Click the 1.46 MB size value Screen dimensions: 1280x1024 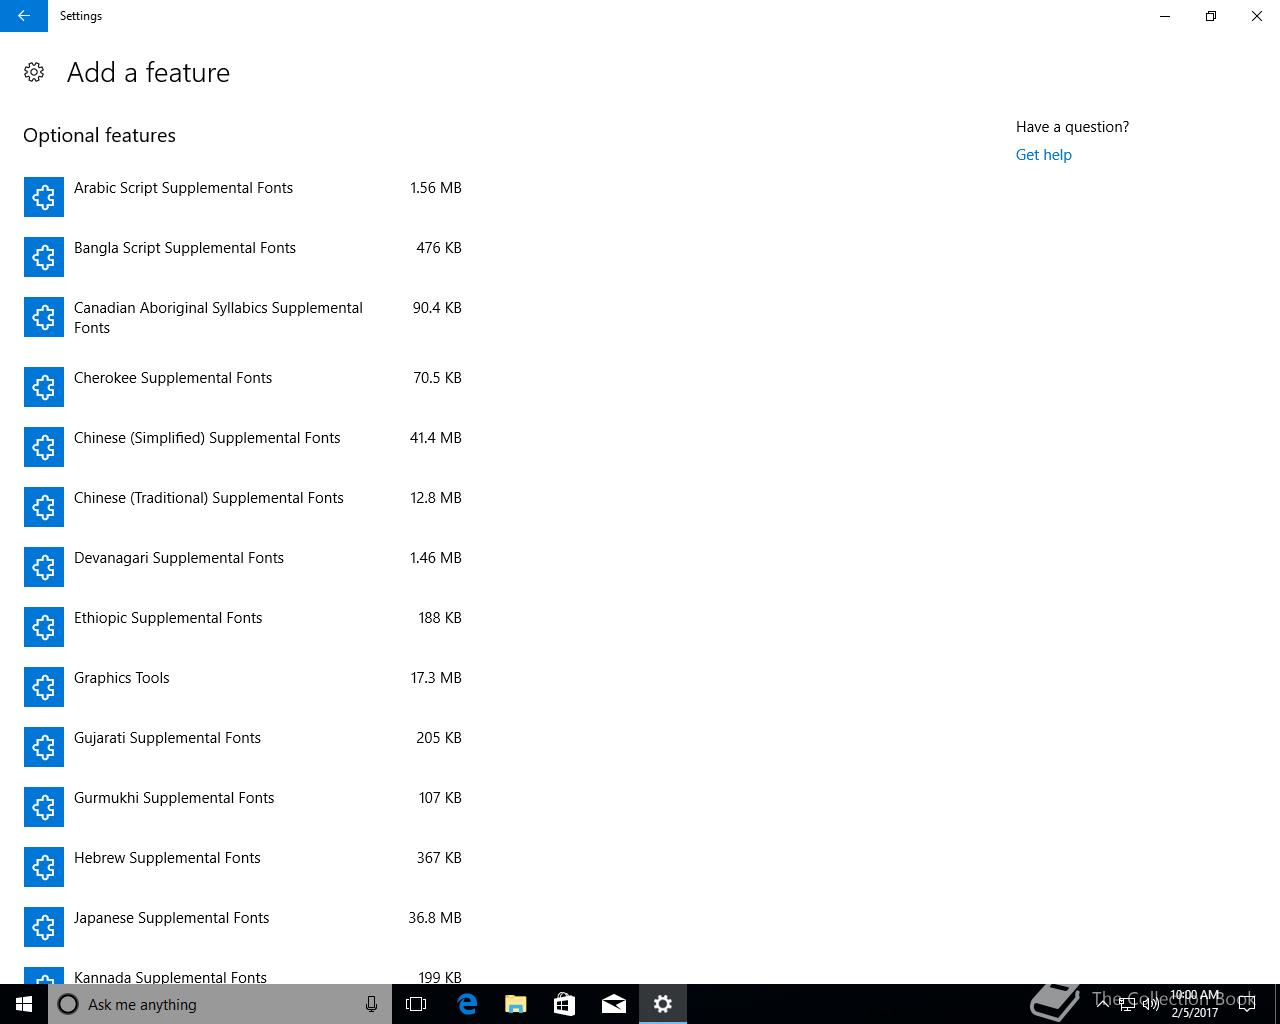436,558
